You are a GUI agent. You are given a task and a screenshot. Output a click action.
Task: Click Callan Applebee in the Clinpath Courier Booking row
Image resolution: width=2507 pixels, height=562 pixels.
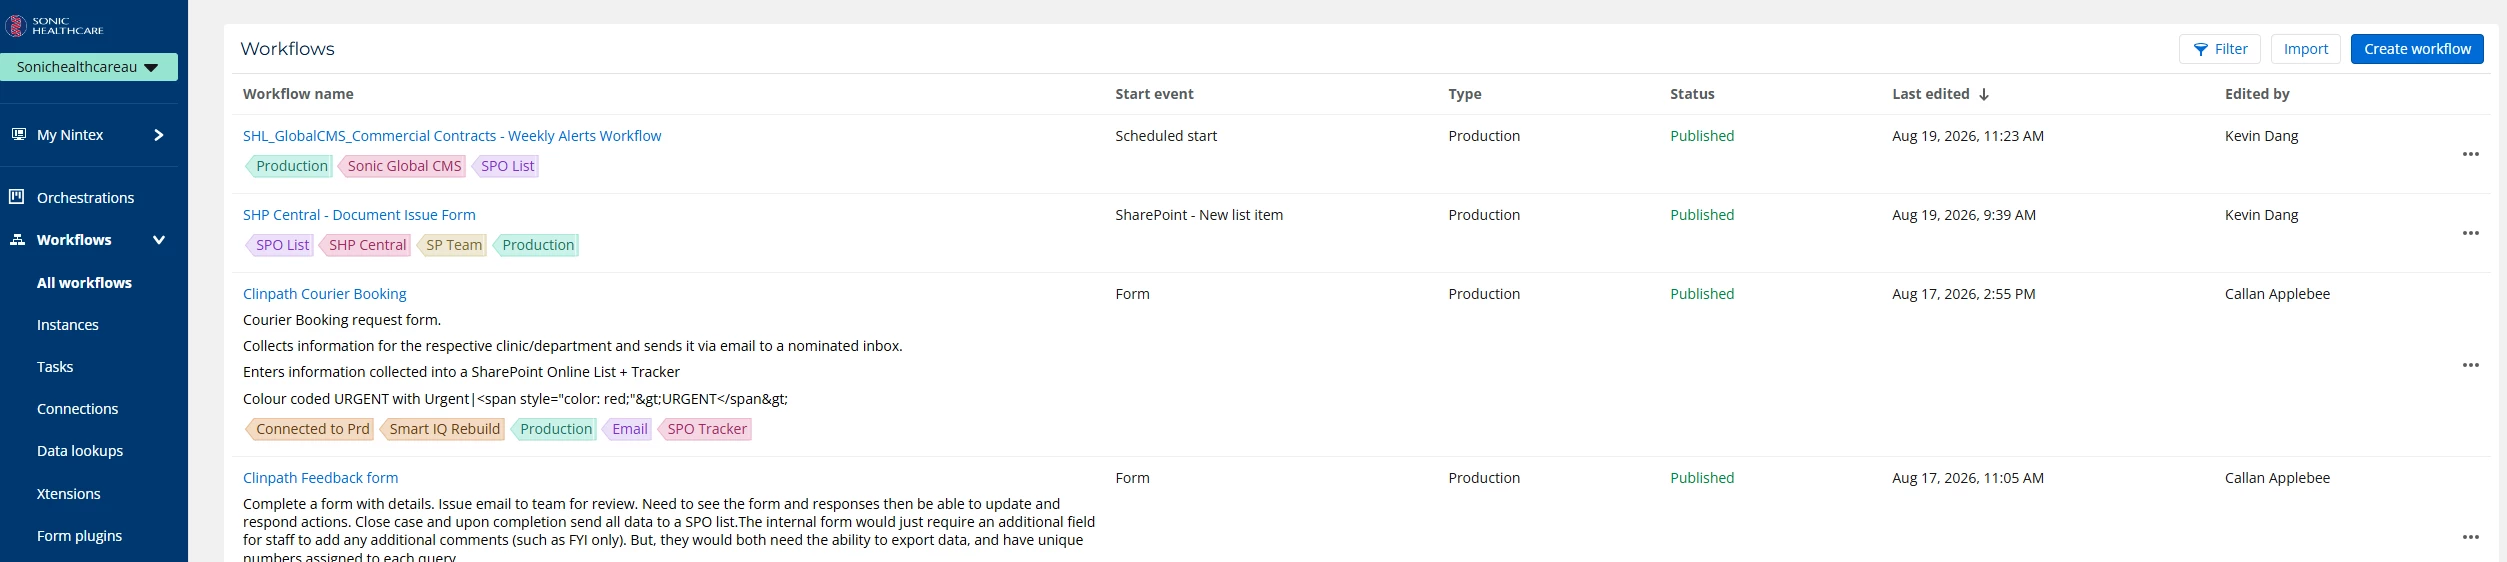(x=2277, y=294)
